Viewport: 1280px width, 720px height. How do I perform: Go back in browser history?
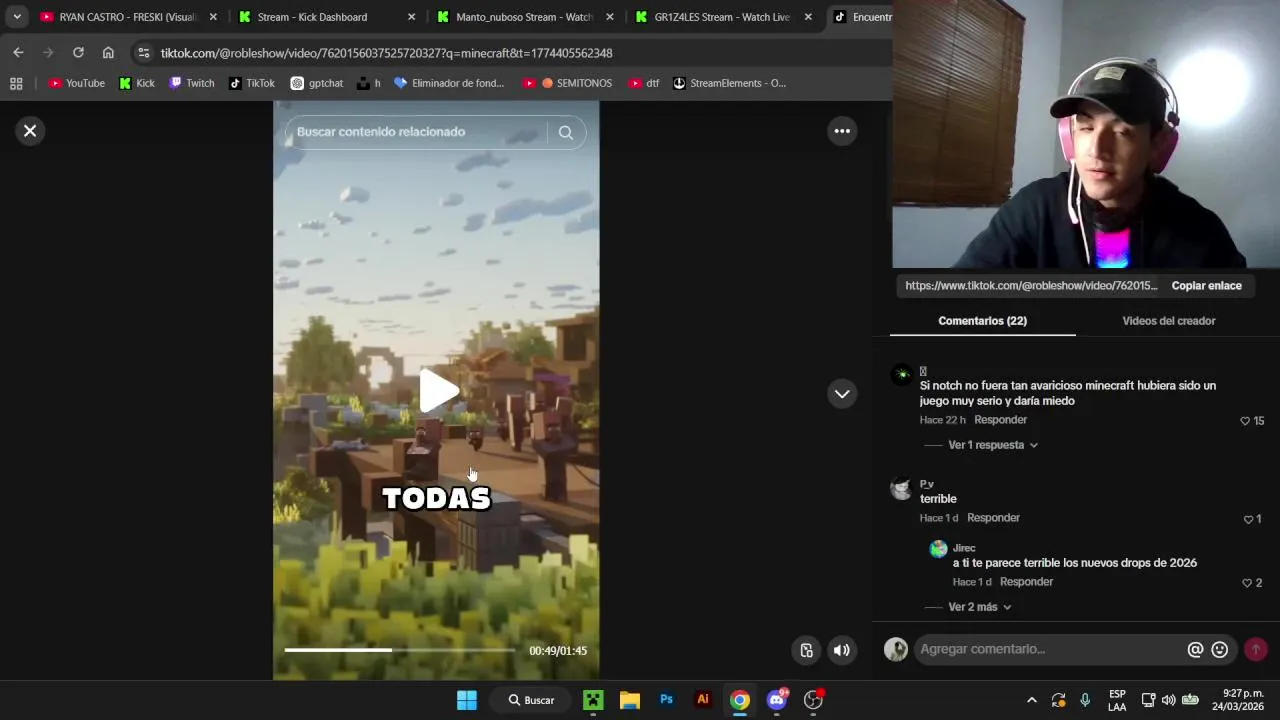pyautogui.click(x=18, y=53)
